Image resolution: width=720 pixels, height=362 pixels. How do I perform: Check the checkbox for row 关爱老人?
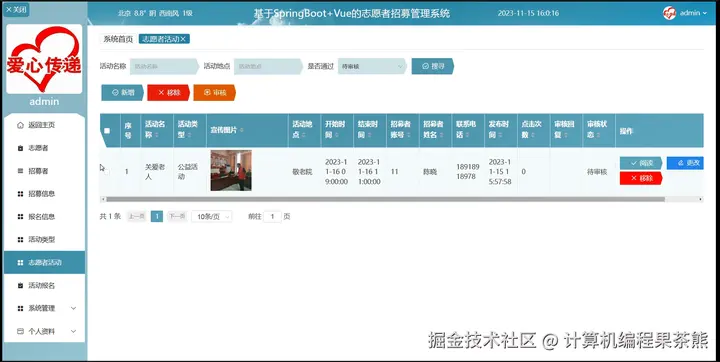[x=107, y=172]
